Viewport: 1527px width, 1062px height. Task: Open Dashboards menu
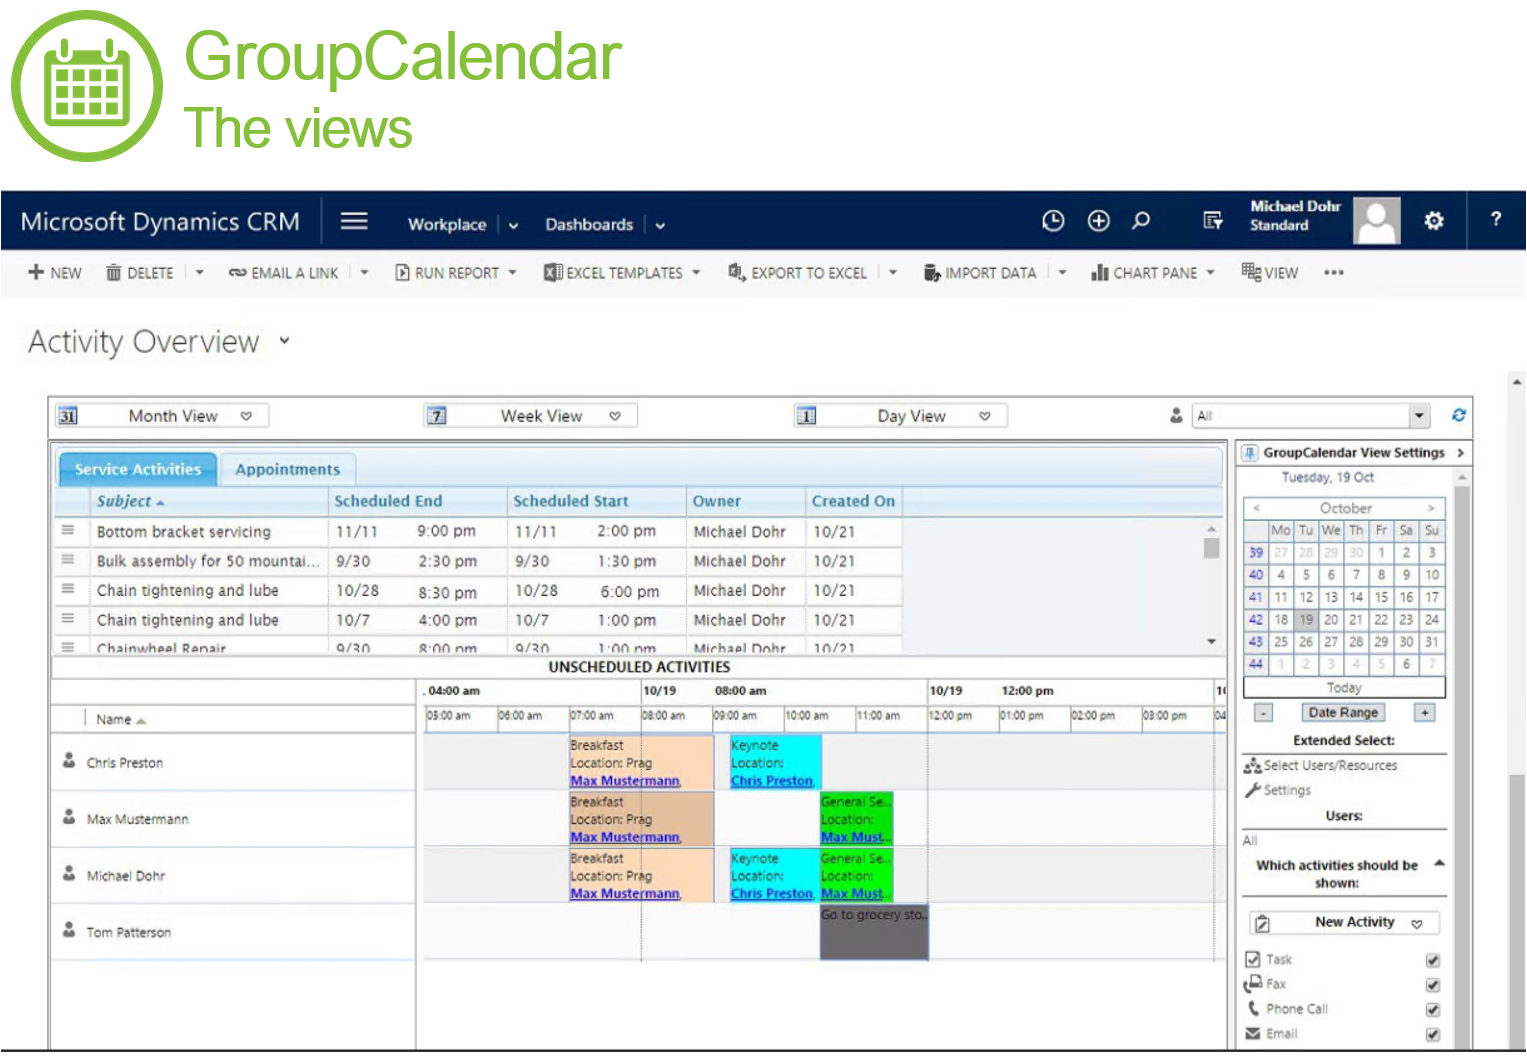(x=589, y=225)
